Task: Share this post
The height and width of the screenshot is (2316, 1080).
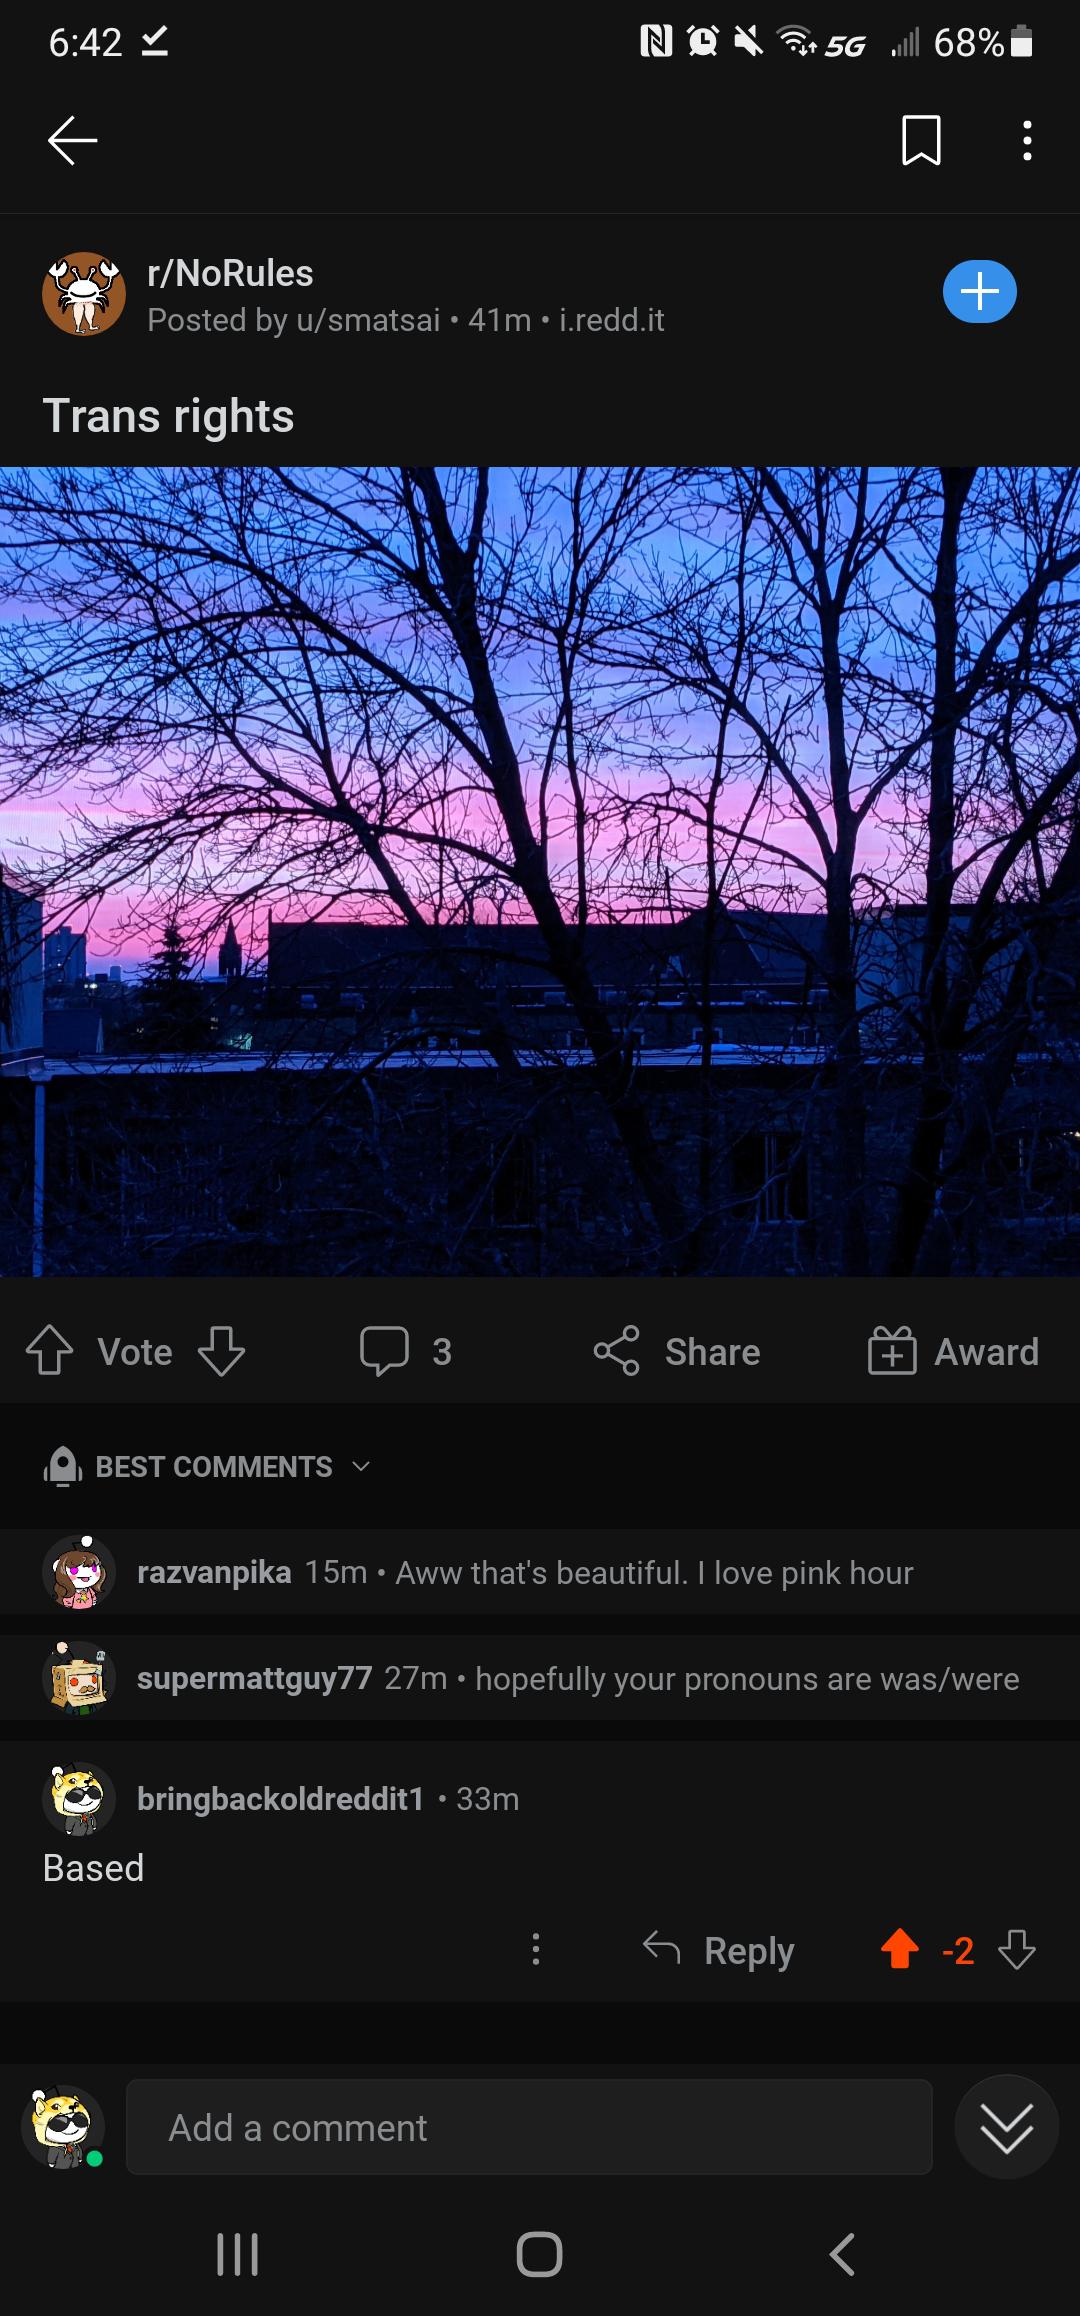Action: pos(676,1351)
